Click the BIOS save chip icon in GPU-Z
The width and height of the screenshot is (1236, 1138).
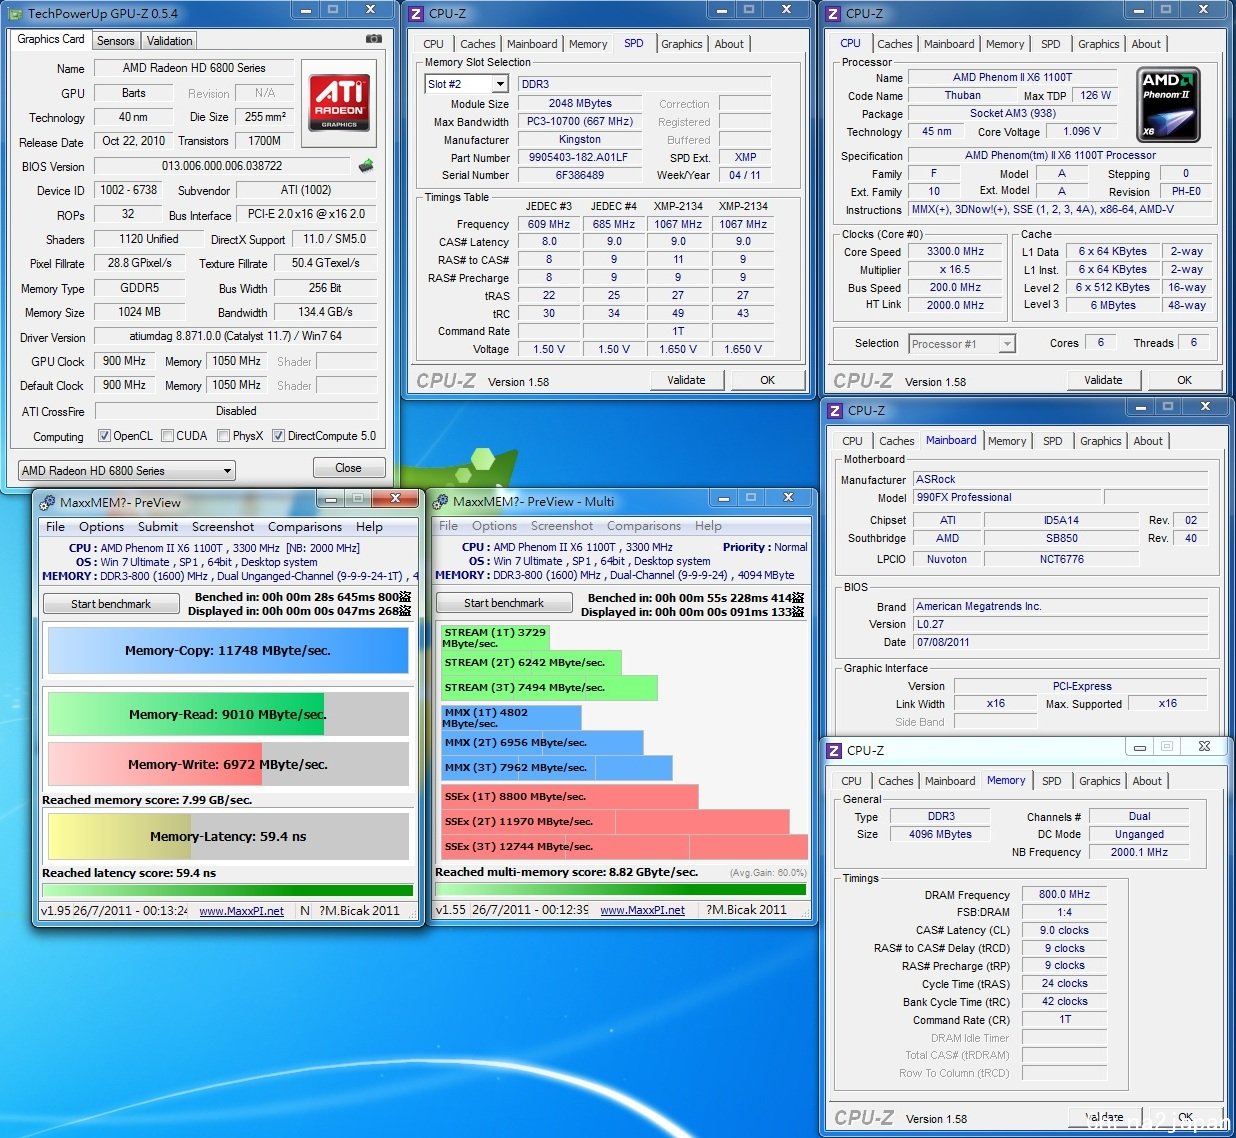[x=366, y=166]
